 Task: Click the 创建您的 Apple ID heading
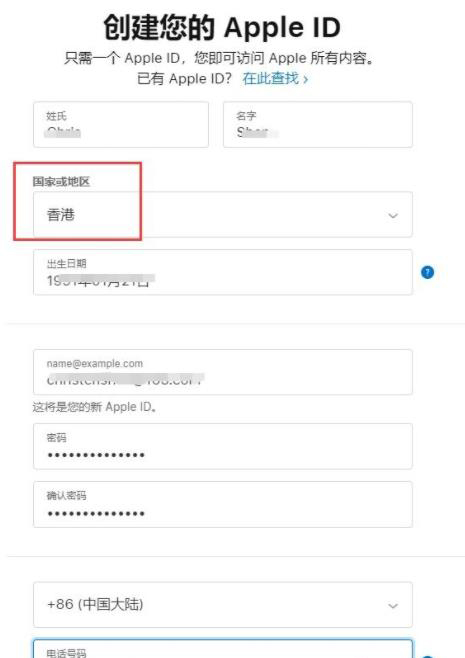tap(222, 27)
